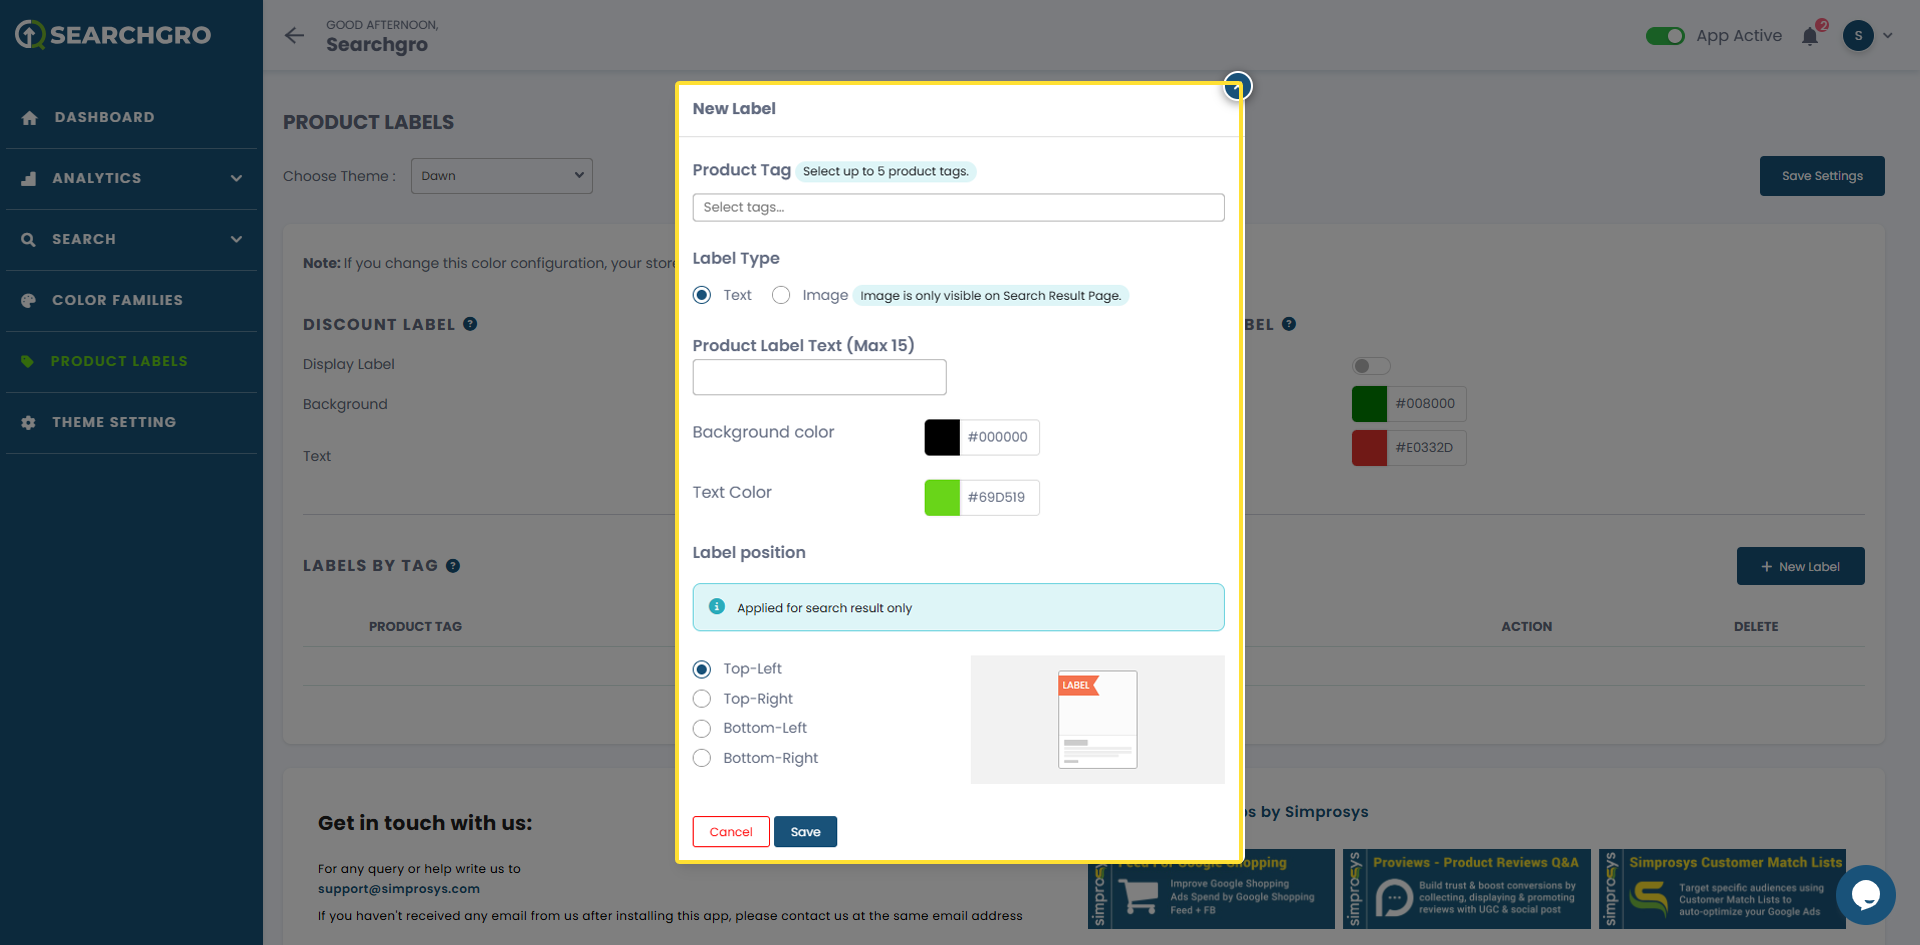Save the new label
Screen dimensions: 1920x945
(805, 832)
